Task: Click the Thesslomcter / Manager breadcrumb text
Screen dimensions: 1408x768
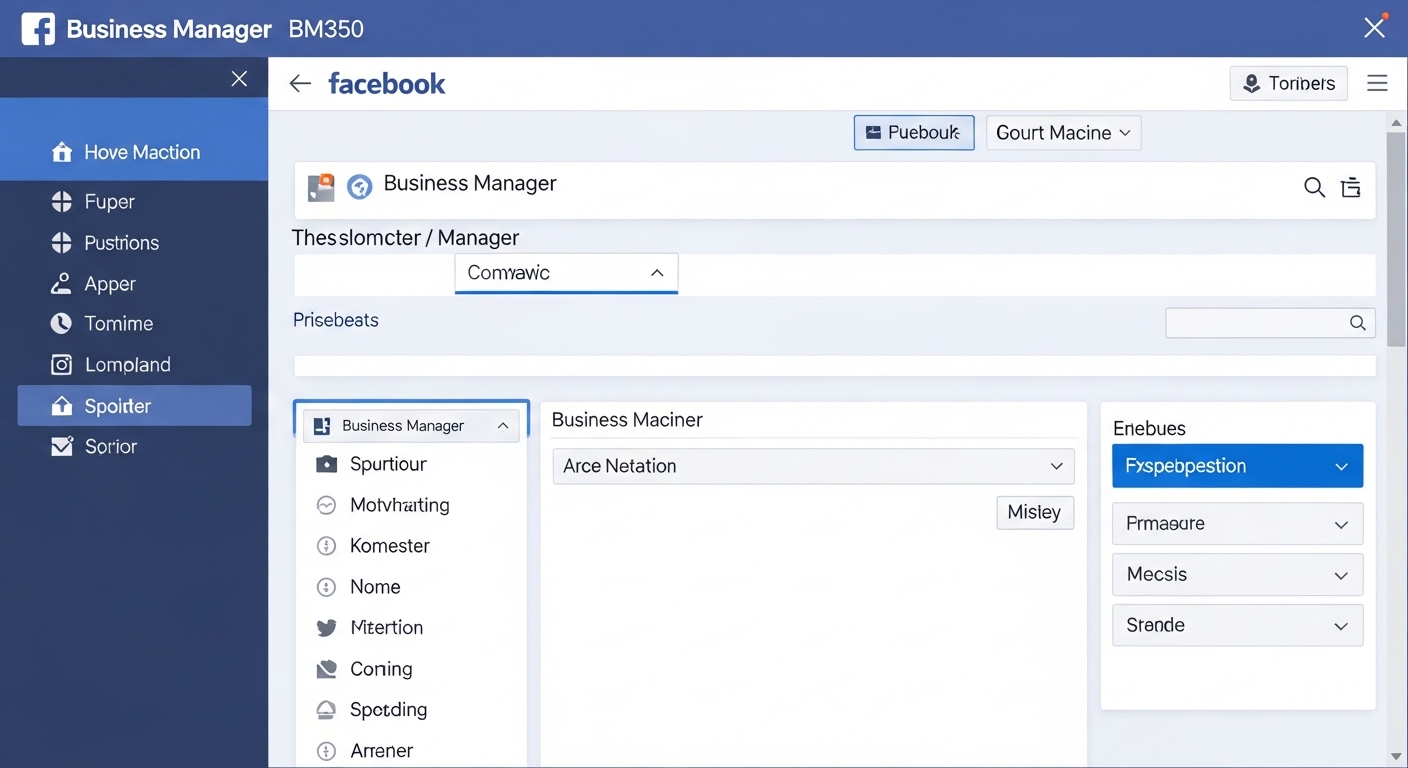Action: pos(405,238)
